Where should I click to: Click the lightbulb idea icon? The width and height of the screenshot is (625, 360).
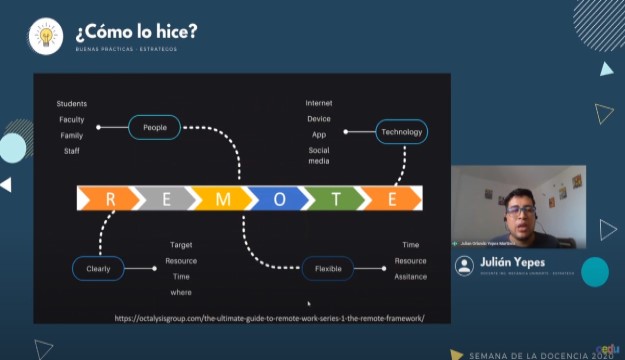pyautogui.click(x=46, y=36)
